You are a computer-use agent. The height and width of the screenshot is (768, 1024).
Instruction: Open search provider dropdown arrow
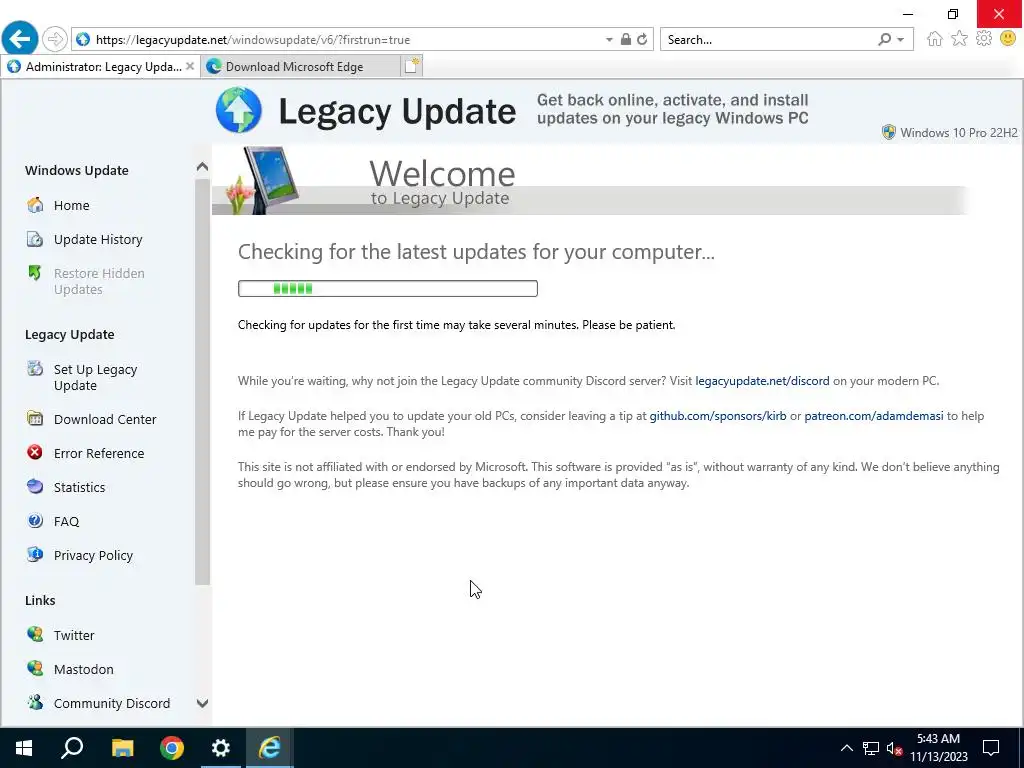click(x=901, y=40)
